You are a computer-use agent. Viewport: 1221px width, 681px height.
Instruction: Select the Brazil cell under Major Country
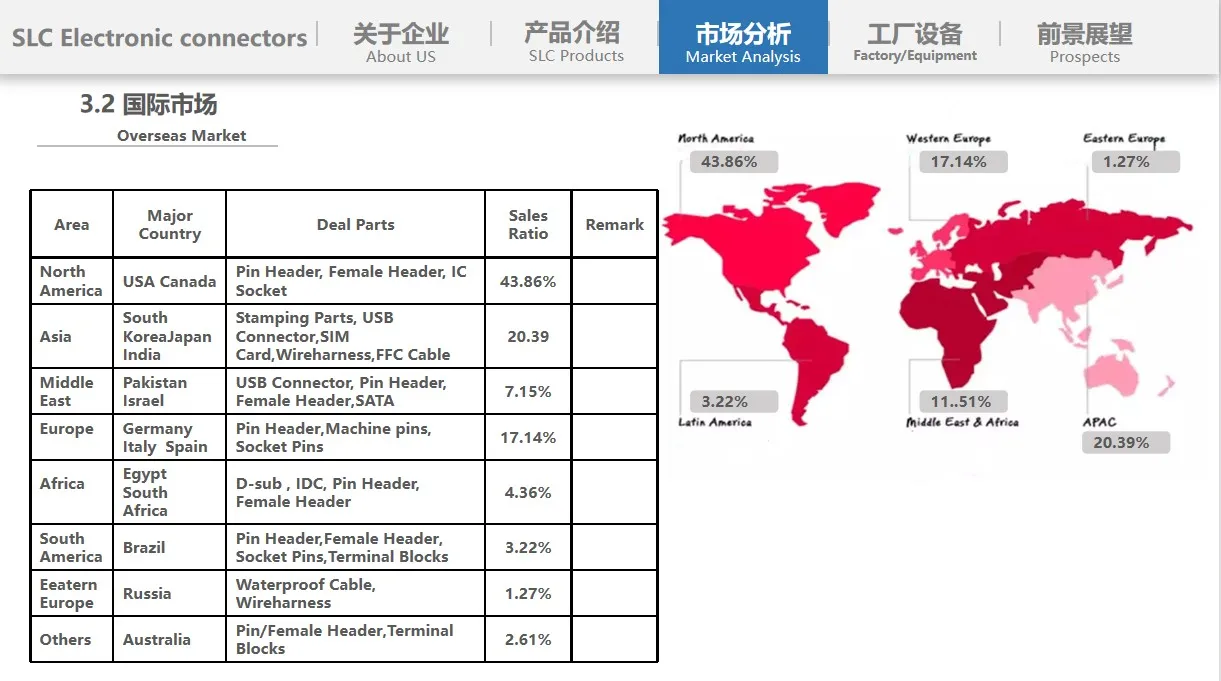144,547
